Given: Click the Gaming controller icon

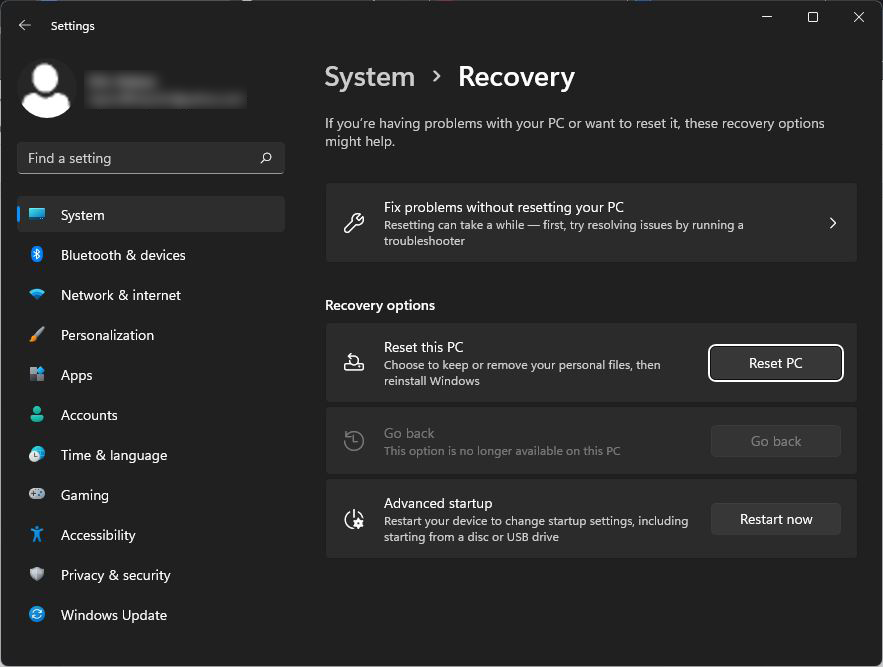Looking at the screenshot, I should pyautogui.click(x=37, y=495).
